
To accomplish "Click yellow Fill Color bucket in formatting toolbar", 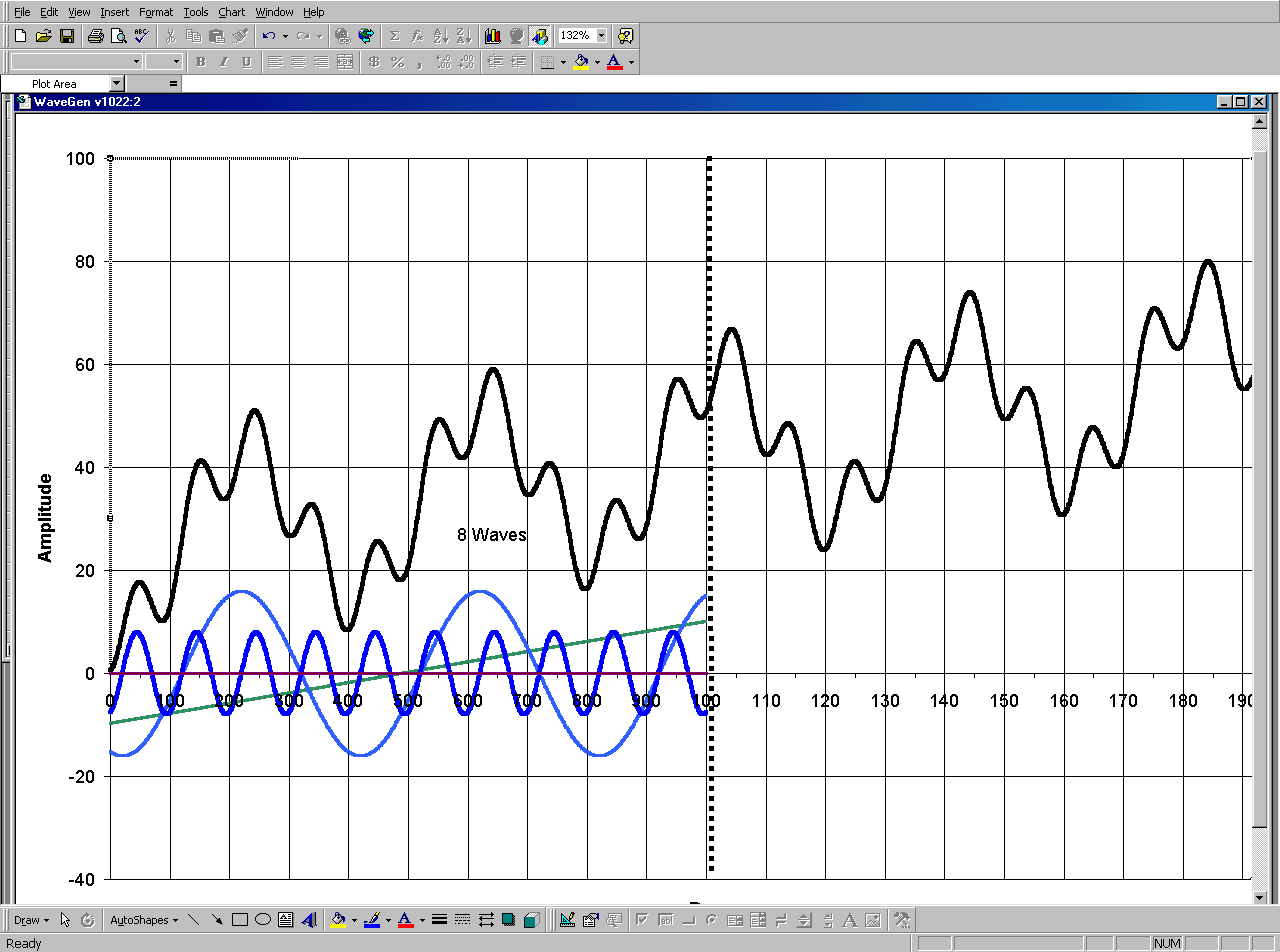I will [x=581, y=62].
